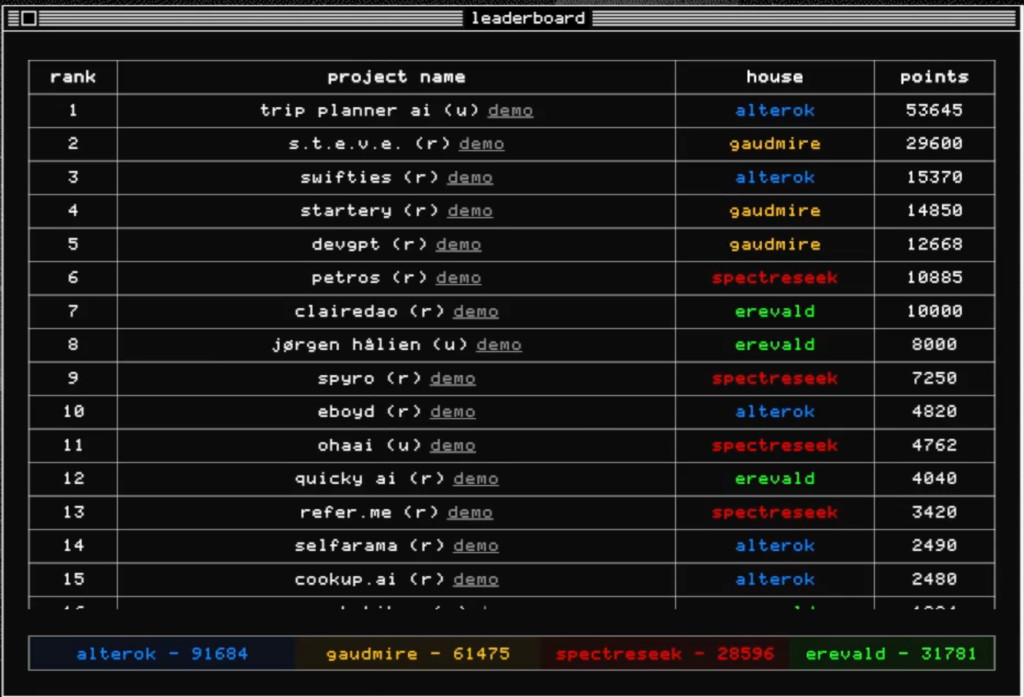Screen dimensions: 1024x697
Task: Select the spectreseek total 28596 box
Action: (665, 653)
